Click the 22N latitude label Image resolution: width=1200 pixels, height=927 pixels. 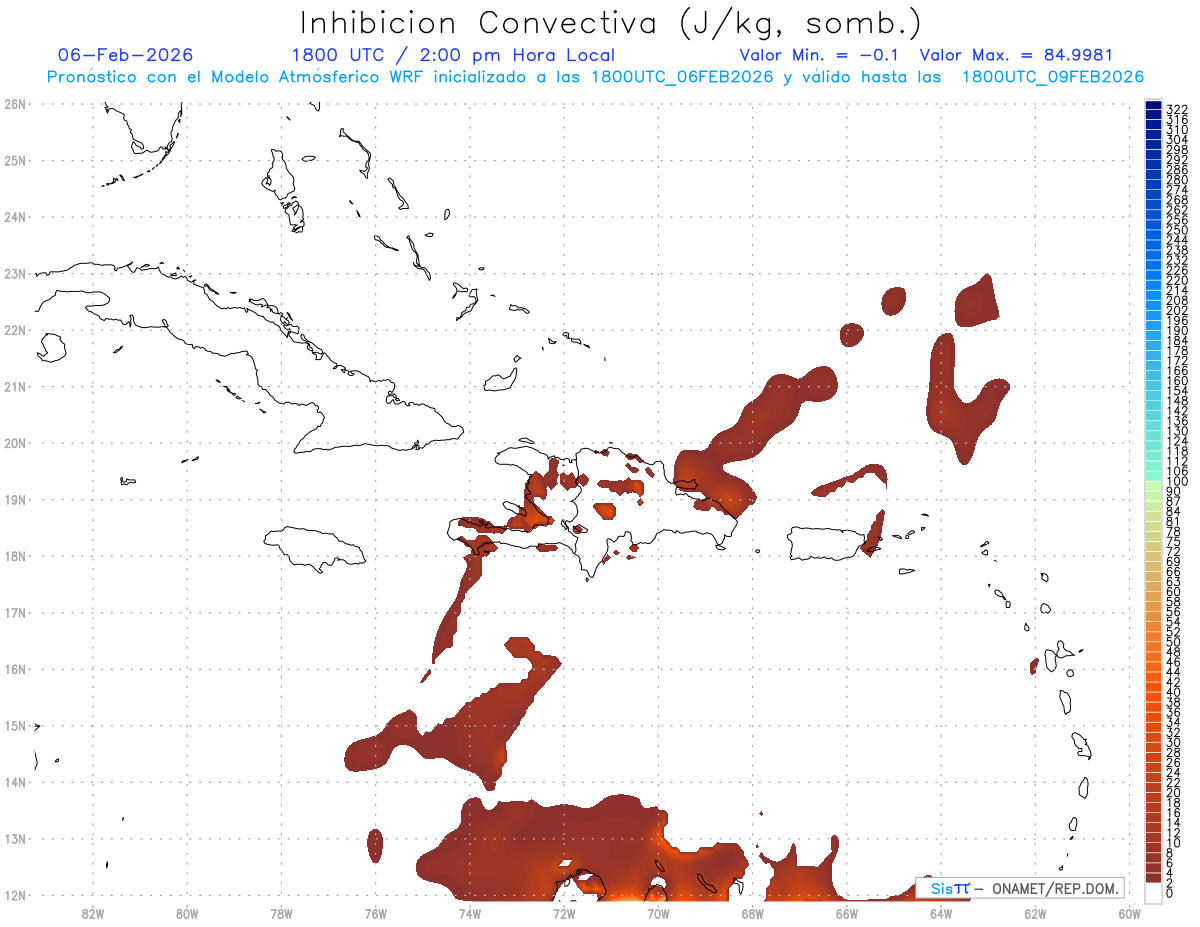click(14, 329)
